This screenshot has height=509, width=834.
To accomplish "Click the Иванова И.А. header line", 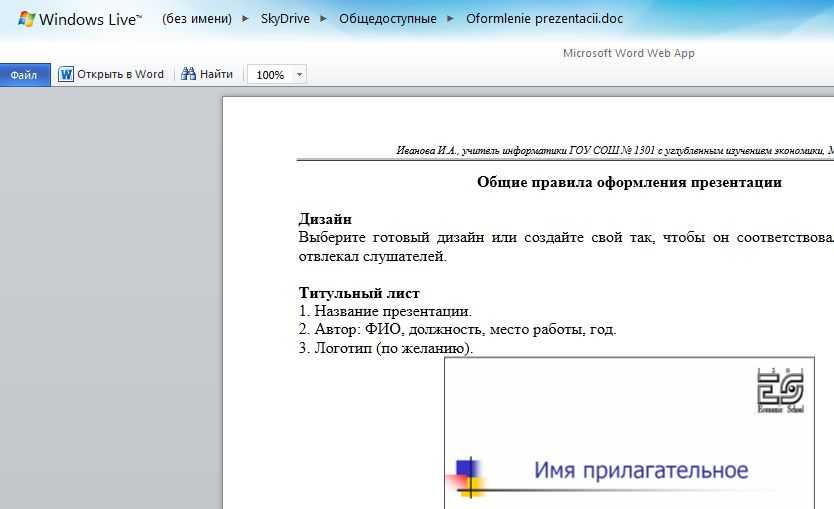I will [614, 150].
